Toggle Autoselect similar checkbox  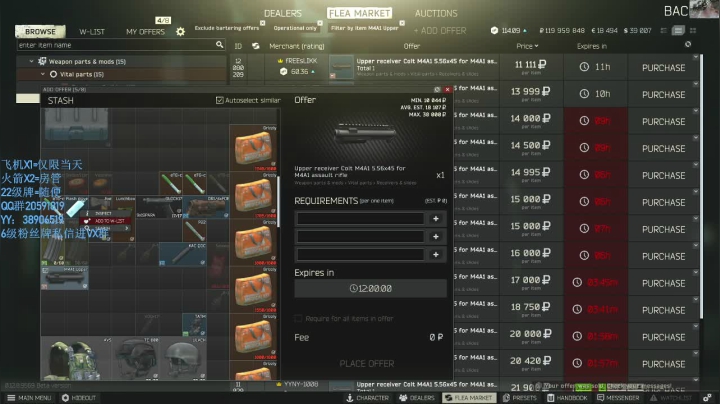tap(219, 100)
